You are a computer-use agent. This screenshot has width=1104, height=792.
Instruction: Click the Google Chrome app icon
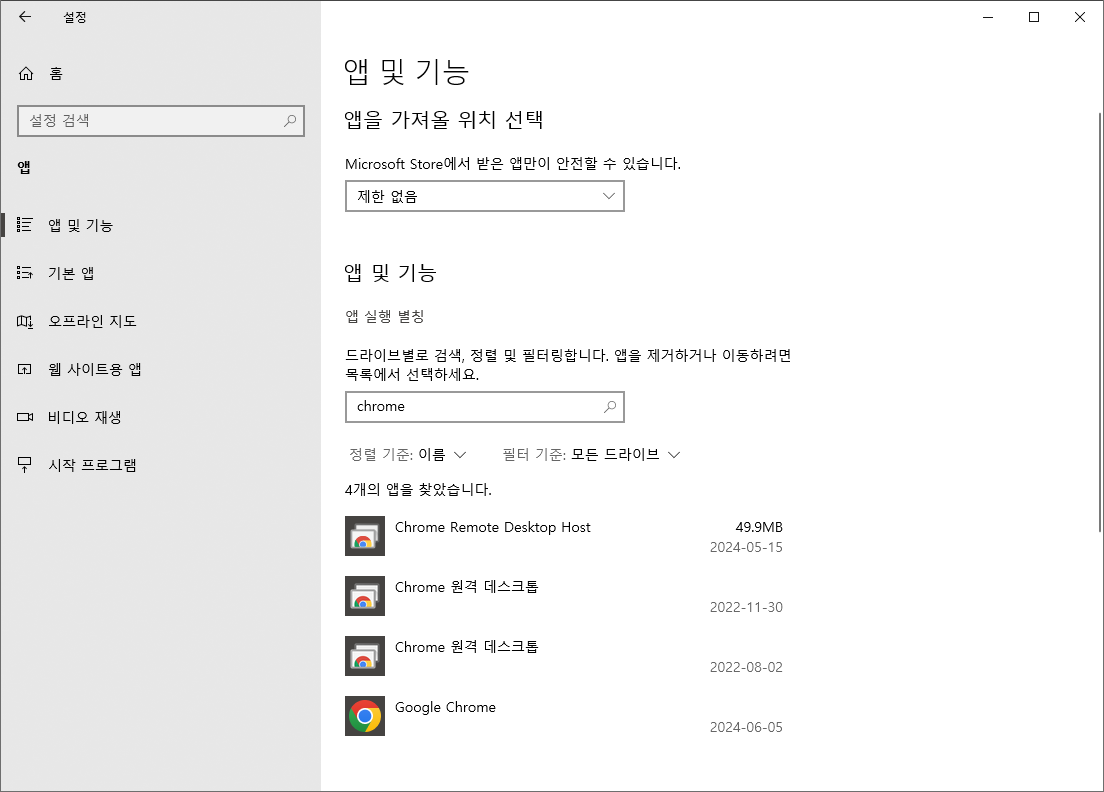coord(365,716)
